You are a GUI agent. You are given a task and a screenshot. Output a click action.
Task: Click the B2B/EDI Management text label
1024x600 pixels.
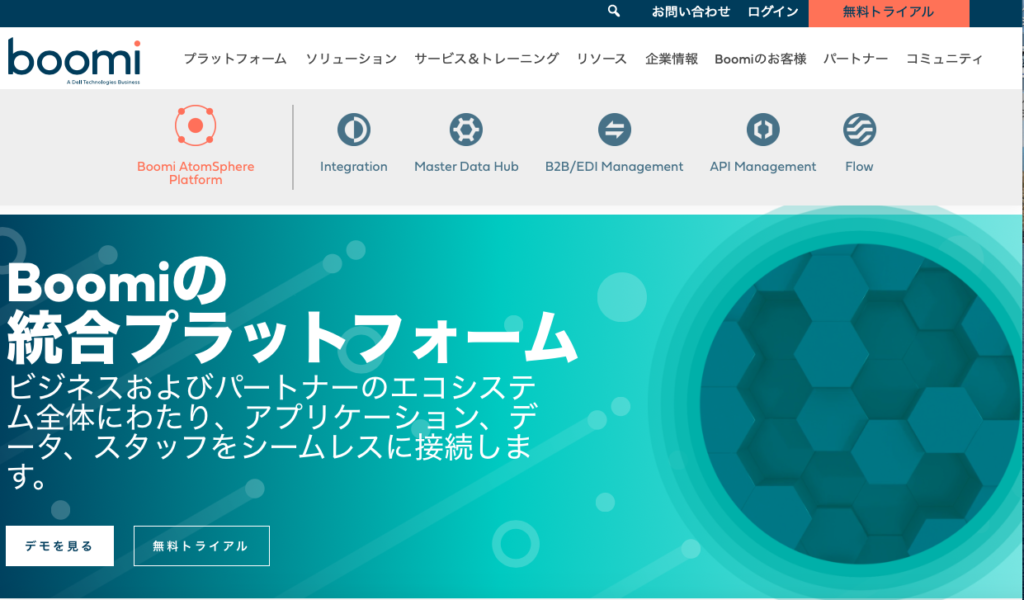(615, 166)
